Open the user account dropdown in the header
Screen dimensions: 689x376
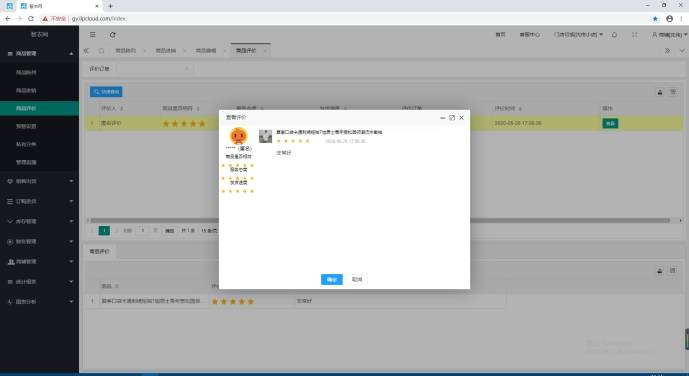point(669,34)
